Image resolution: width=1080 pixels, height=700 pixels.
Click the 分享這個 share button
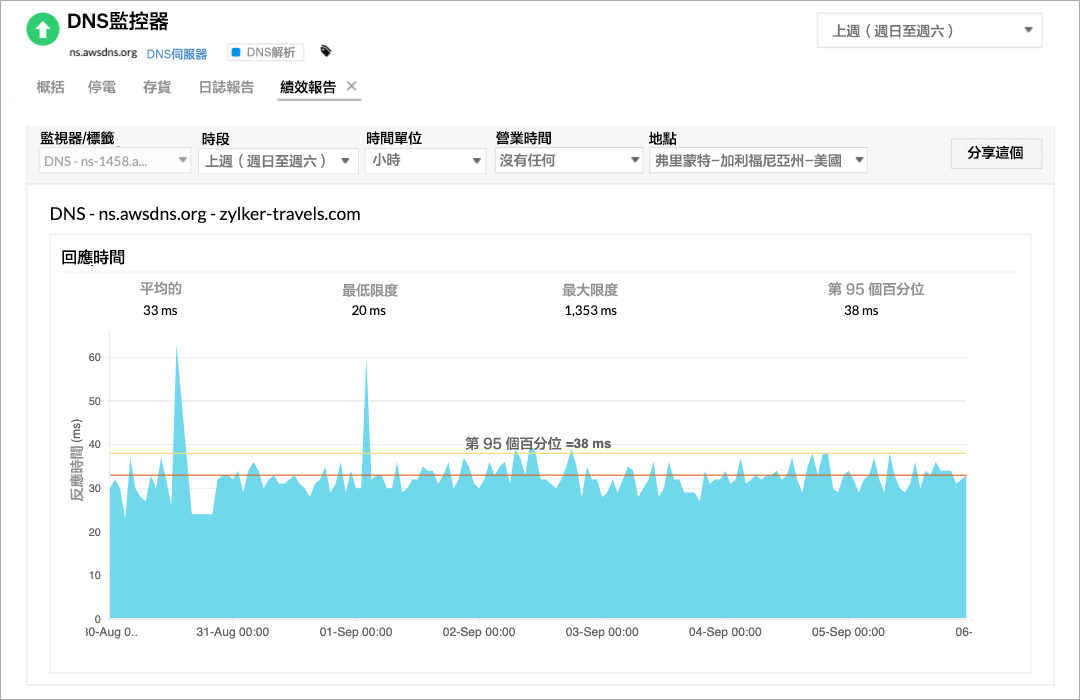click(996, 153)
